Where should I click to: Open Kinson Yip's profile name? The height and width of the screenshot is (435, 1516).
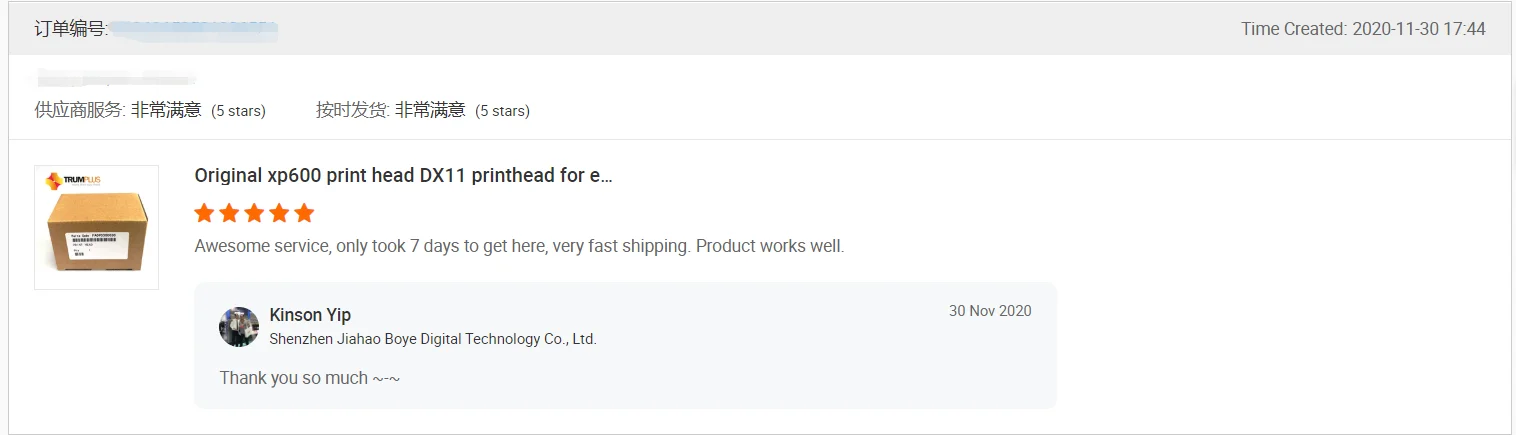coord(310,315)
